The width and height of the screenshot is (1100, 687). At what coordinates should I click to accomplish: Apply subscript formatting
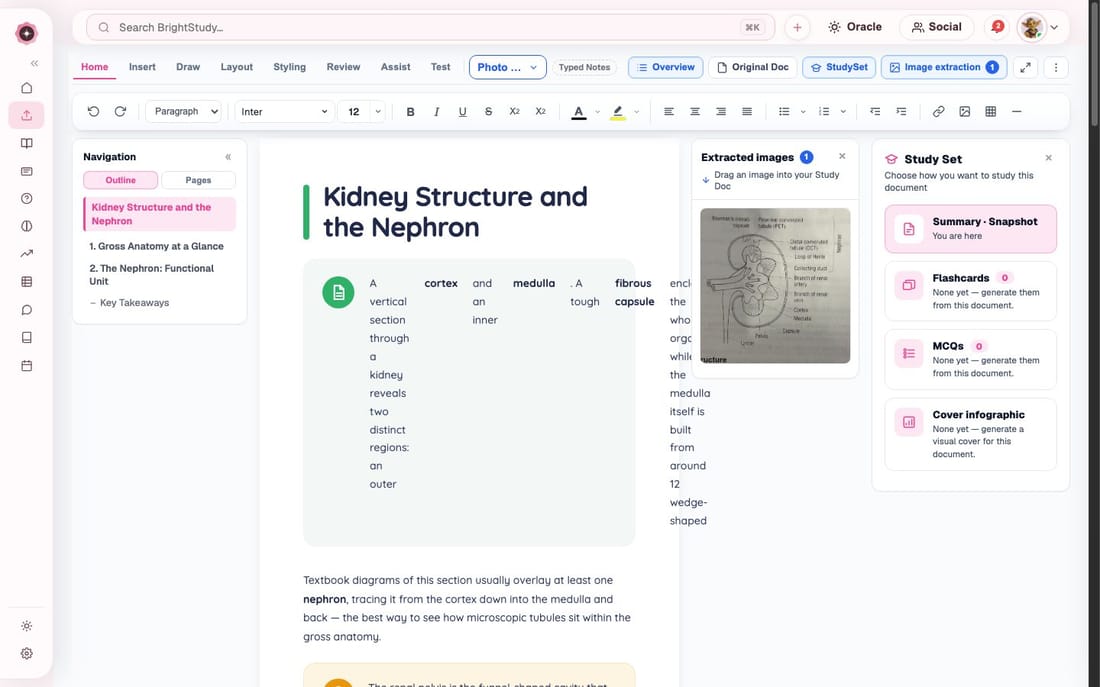pos(514,112)
